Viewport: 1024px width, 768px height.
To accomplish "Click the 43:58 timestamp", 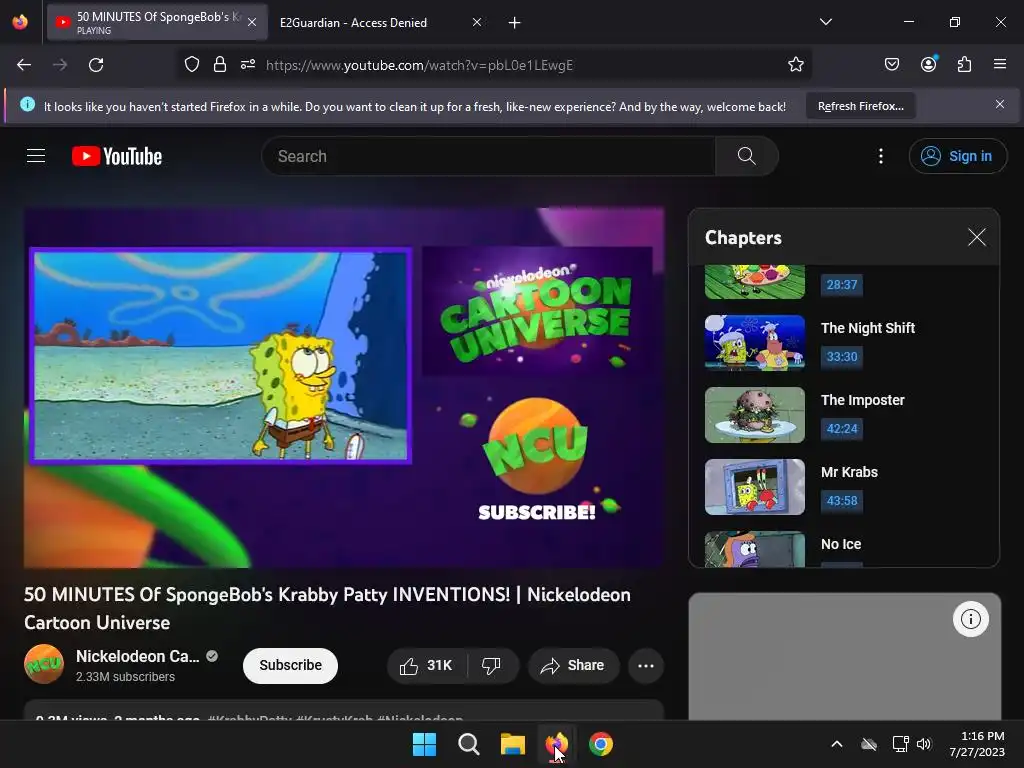I will [x=841, y=501].
